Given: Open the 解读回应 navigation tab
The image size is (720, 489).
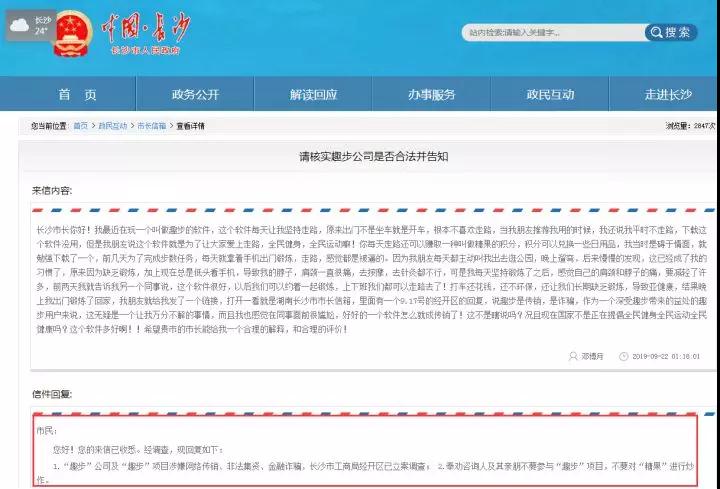Looking at the screenshot, I should [x=313, y=95].
